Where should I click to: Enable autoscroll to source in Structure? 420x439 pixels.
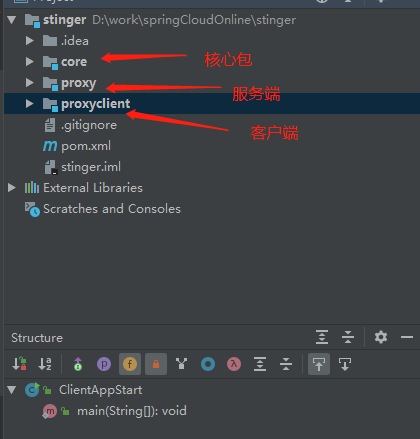(319, 364)
